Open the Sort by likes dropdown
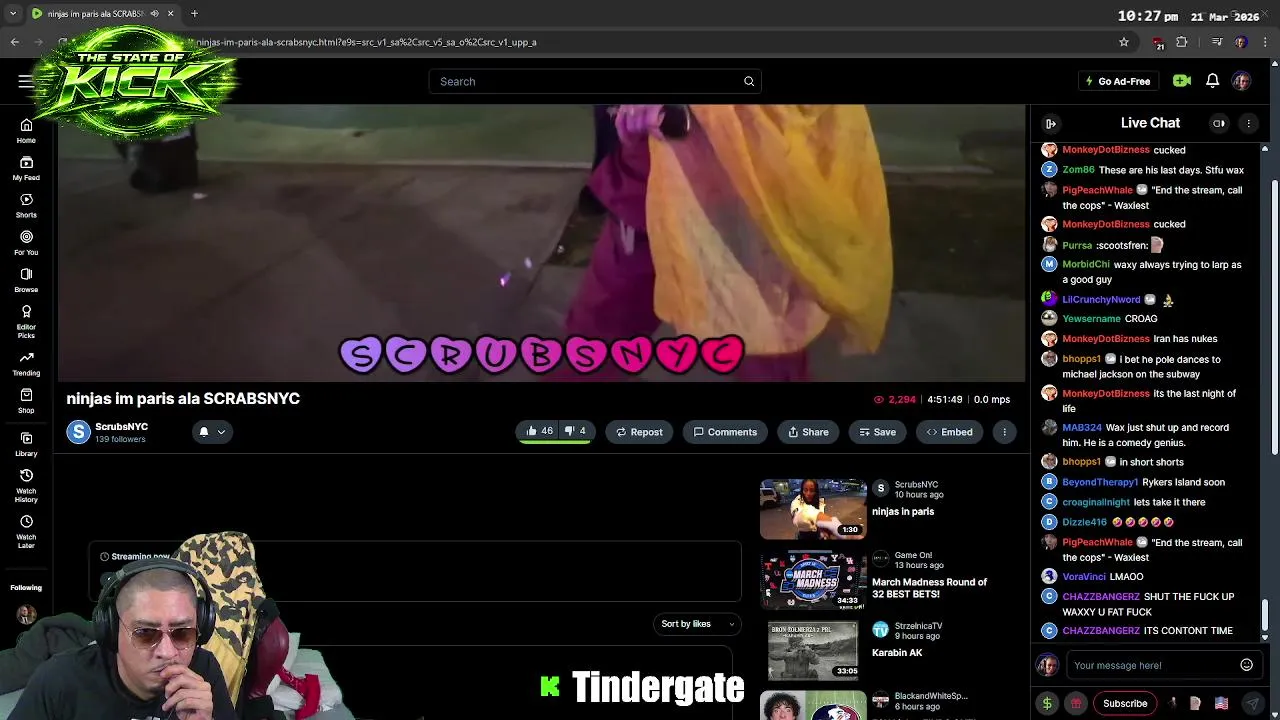This screenshot has height=720, width=1280. tap(697, 624)
